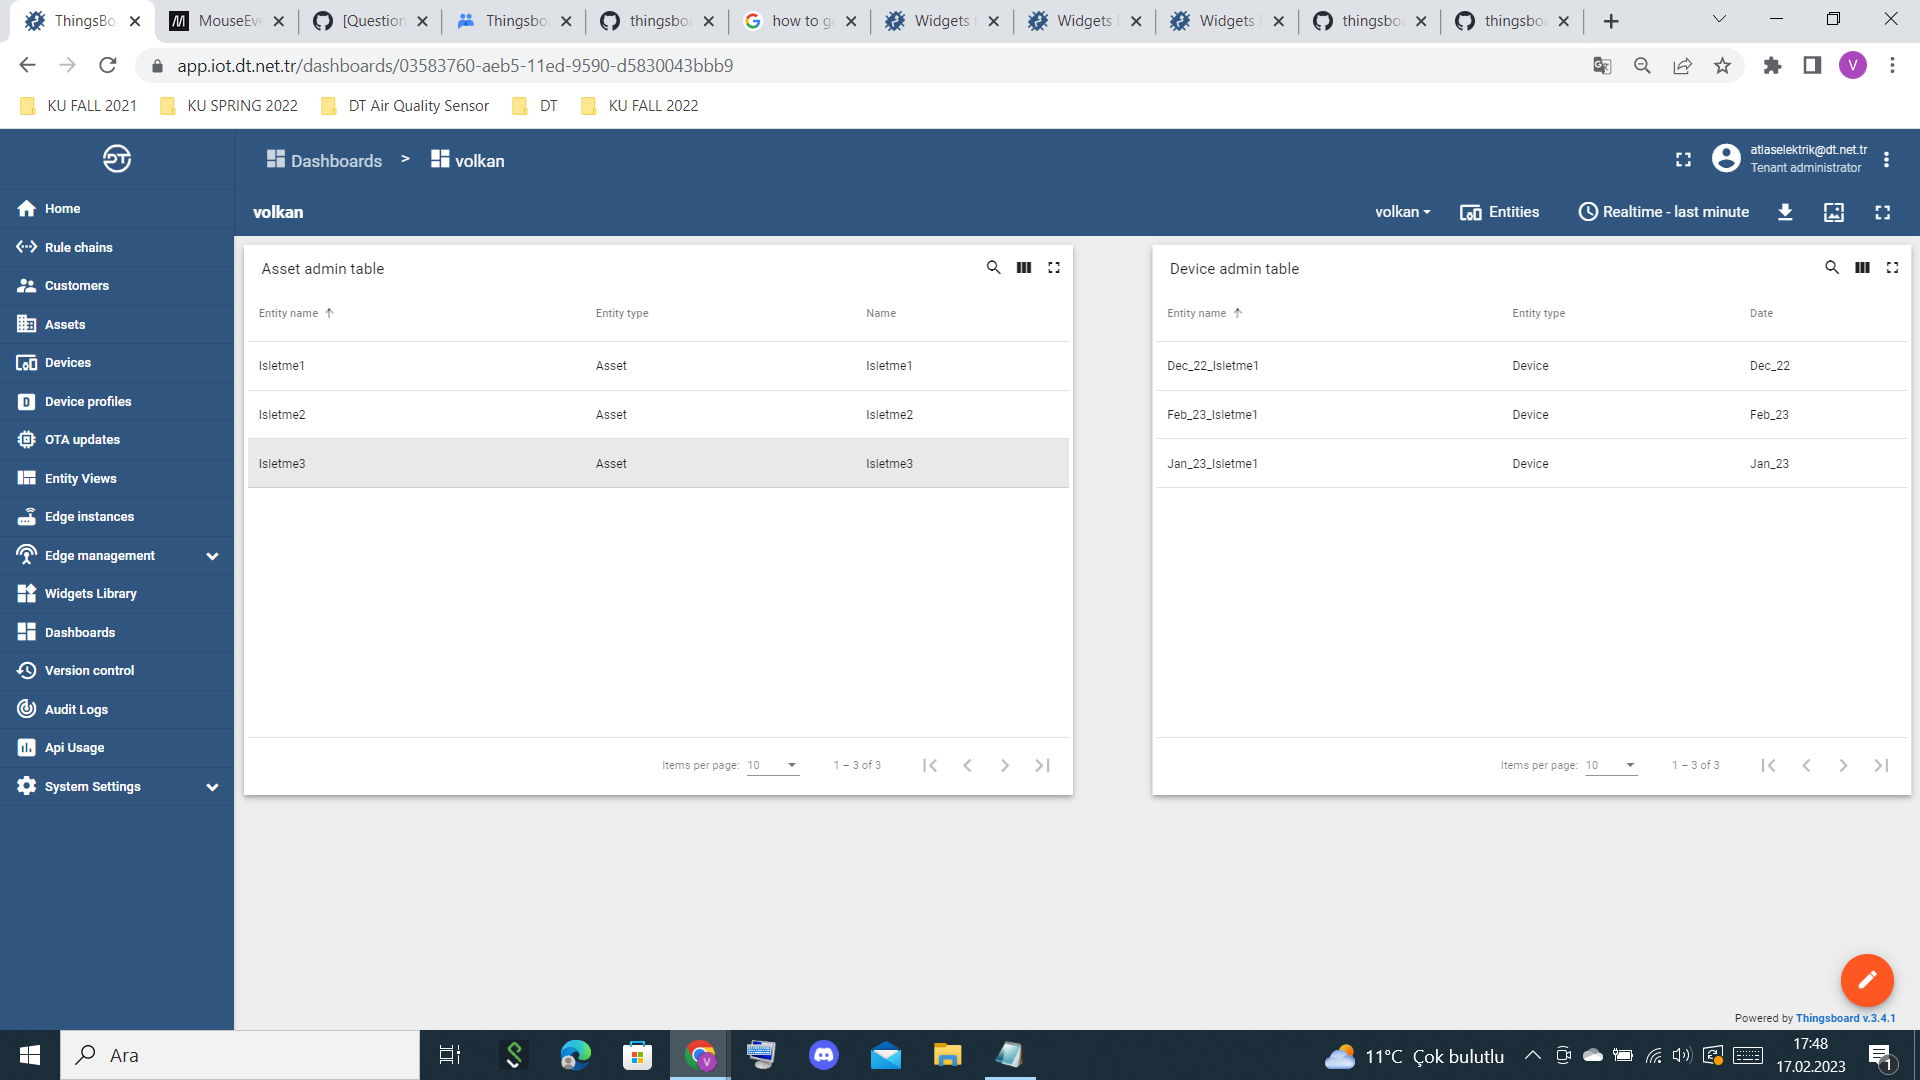Viewport: 1920px width, 1080px height.
Task: Open OTA updates page
Action: (x=81, y=439)
